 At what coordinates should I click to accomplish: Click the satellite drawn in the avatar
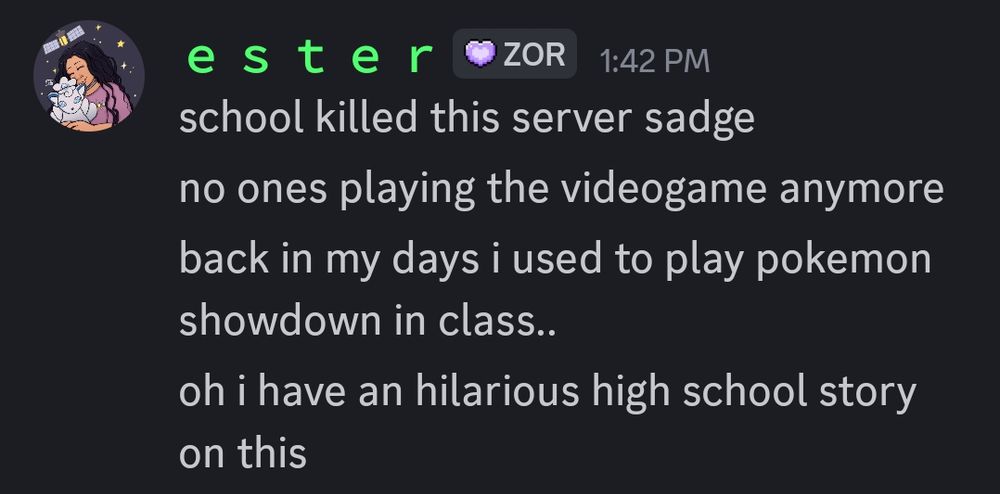[63, 40]
